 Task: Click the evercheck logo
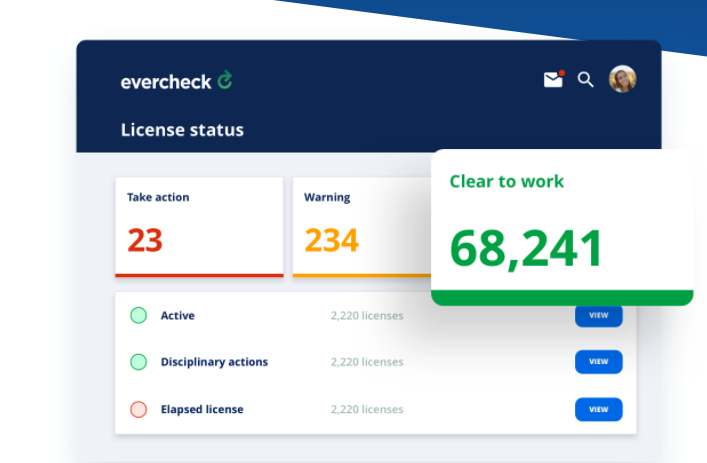point(176,81)
